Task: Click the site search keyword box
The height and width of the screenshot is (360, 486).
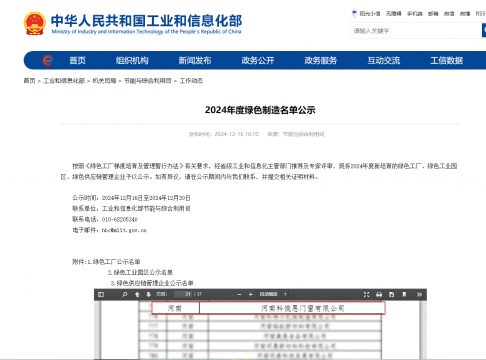Action: [416, 31]
